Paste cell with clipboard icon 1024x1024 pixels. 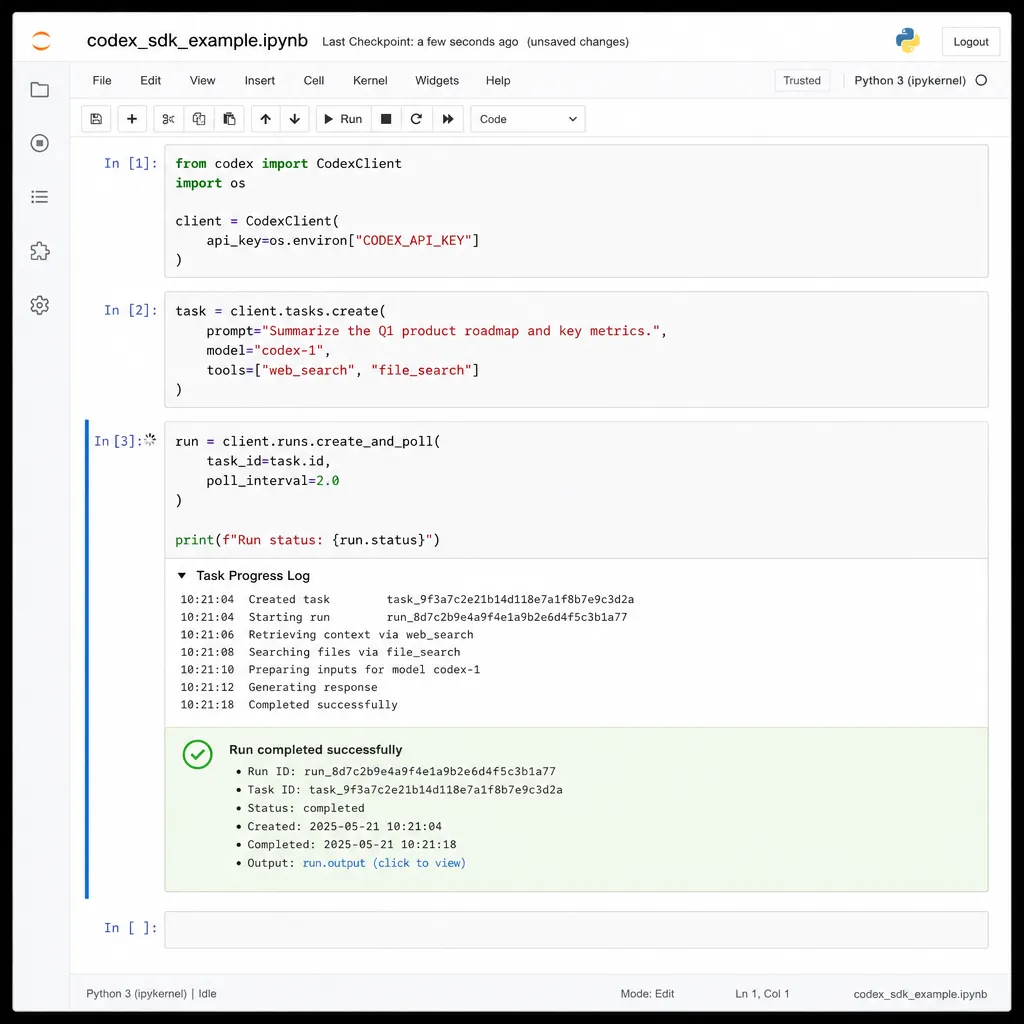coord(229,119)
